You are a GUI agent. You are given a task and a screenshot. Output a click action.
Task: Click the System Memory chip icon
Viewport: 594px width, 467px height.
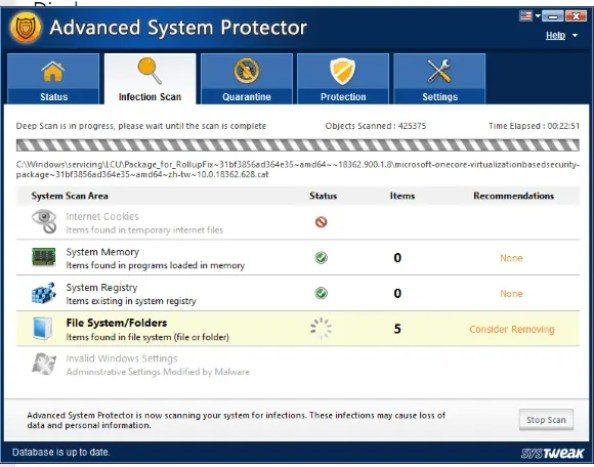pos(44,257)
